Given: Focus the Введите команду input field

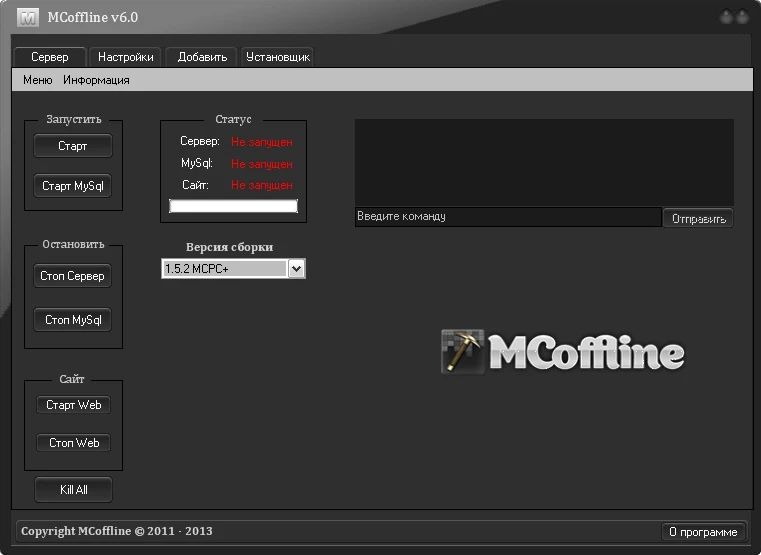Looking at the screenshot, I should tap(508, 216).
